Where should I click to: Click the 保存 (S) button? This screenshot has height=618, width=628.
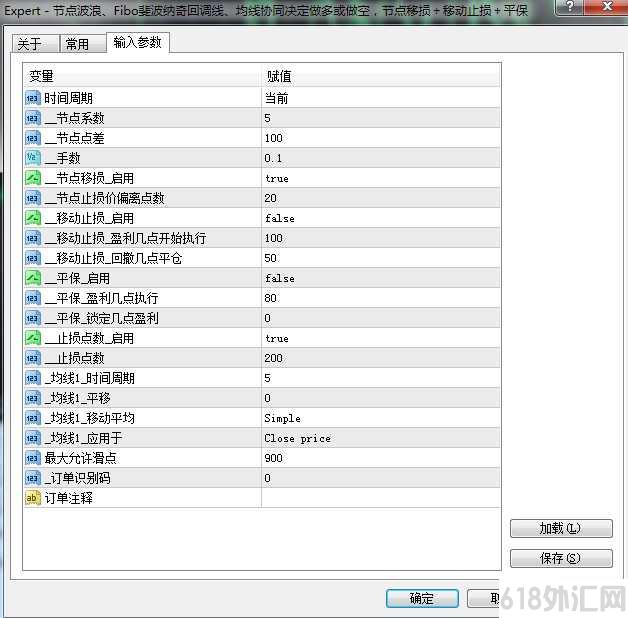point(561,558)
